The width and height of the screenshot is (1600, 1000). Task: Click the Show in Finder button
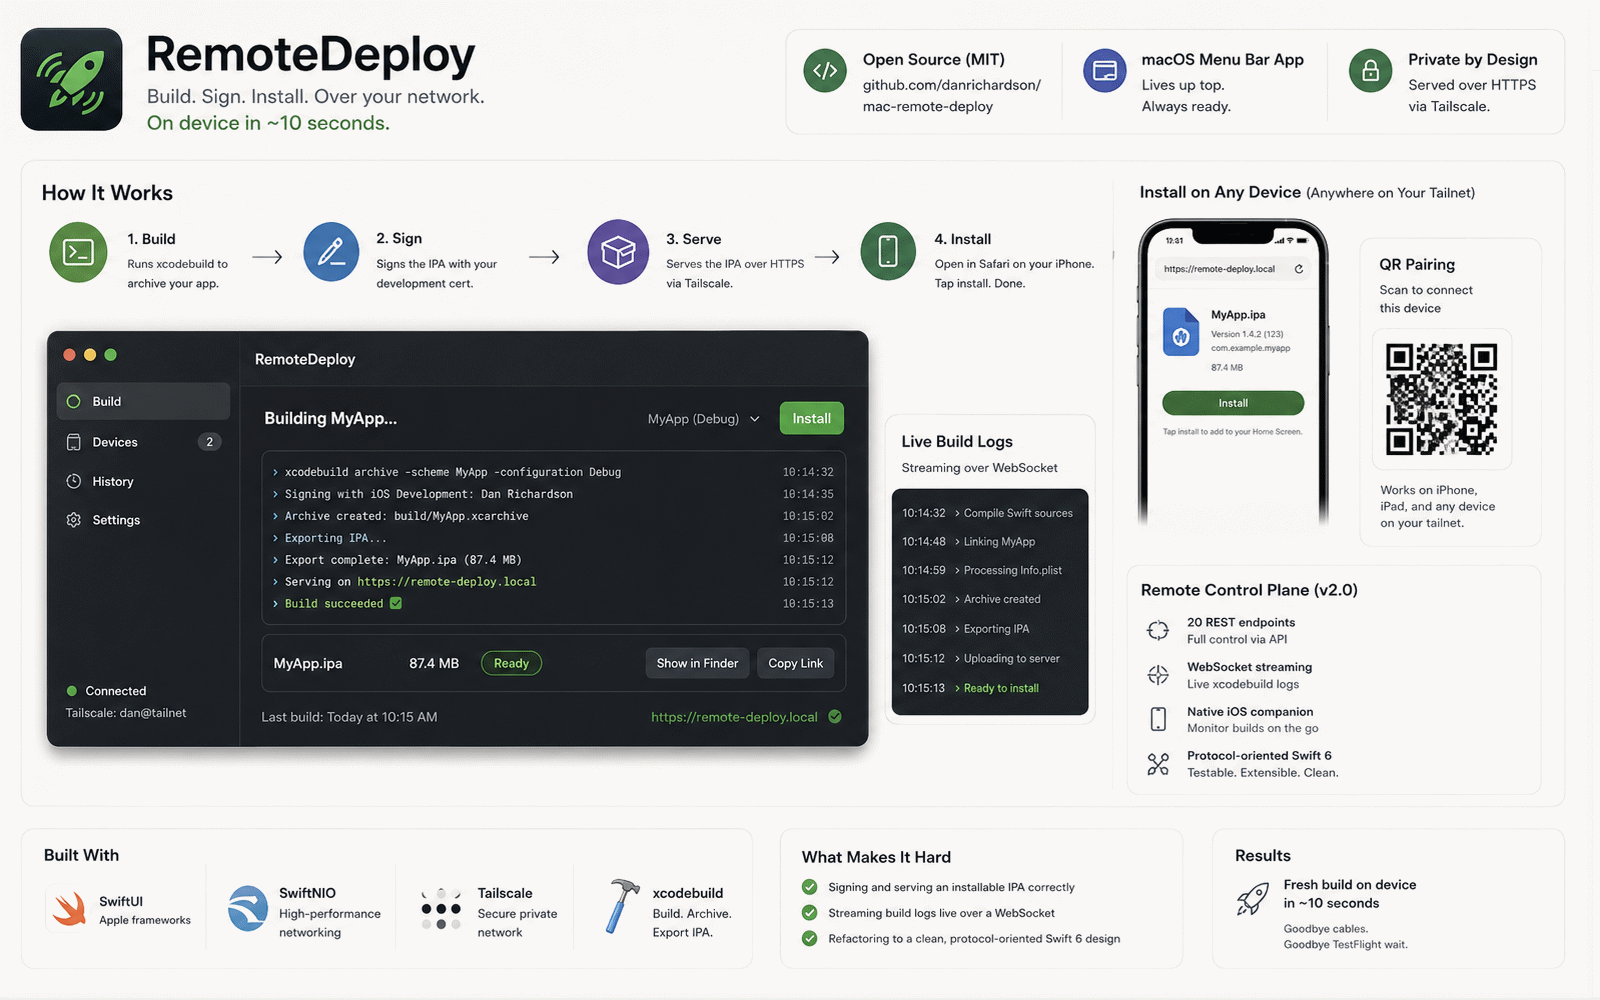pos(697,663)
